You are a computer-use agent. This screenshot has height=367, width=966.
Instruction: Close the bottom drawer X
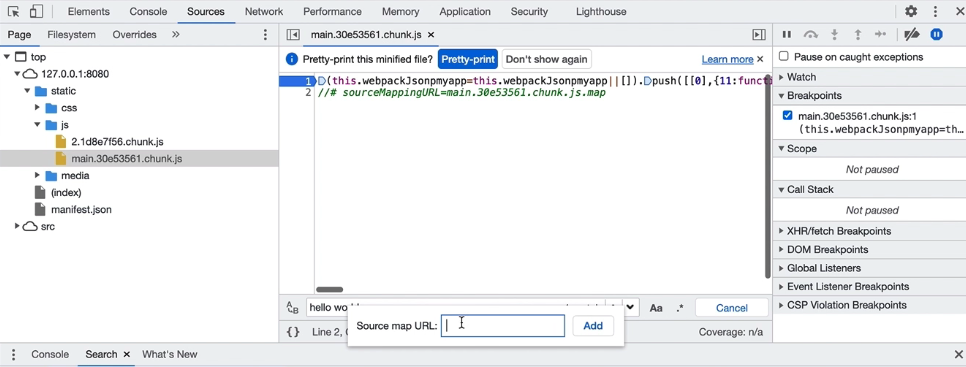click(x=958, y=355)
